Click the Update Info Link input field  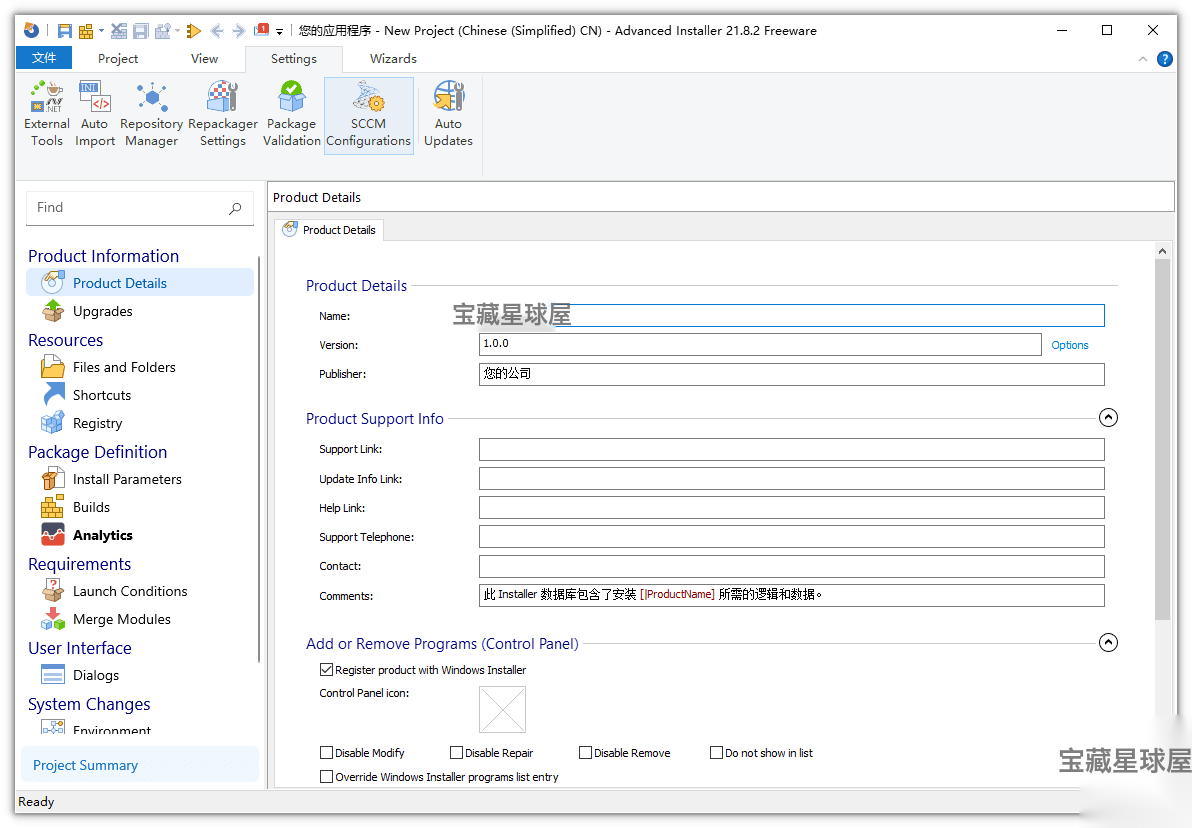[x=791, y=478]
